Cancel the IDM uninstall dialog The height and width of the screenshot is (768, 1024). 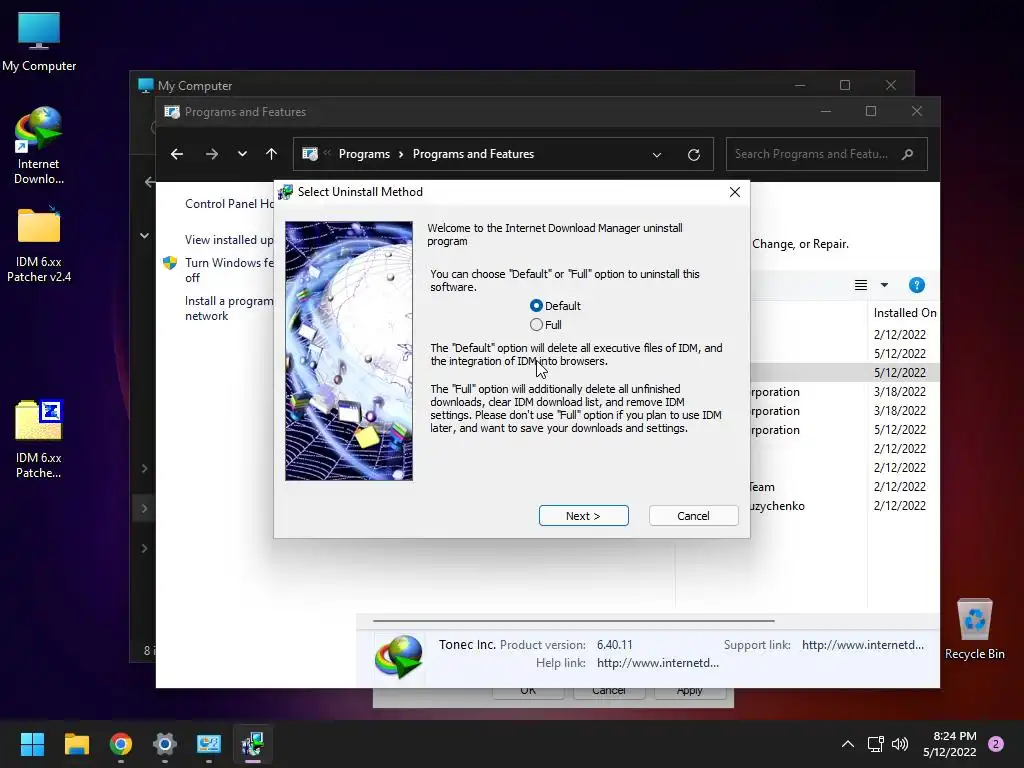(693, 516)
